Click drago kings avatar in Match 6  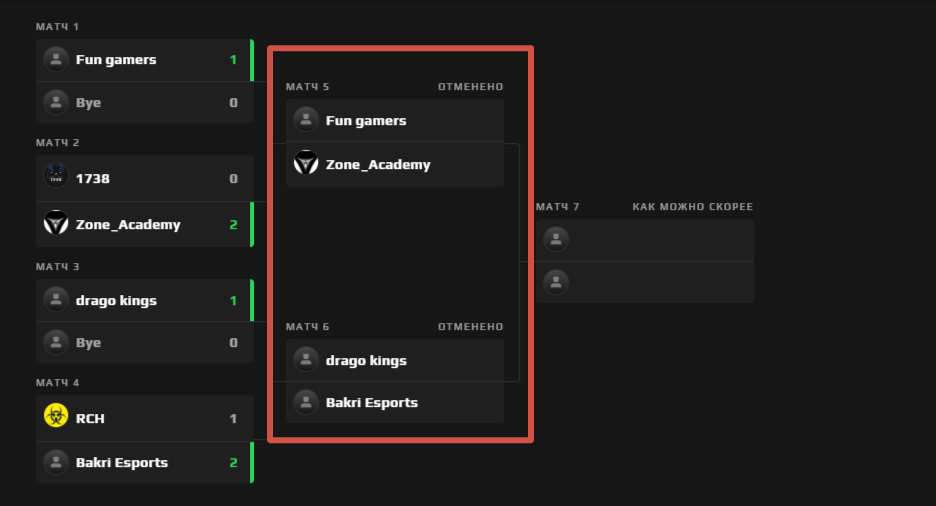306,360
